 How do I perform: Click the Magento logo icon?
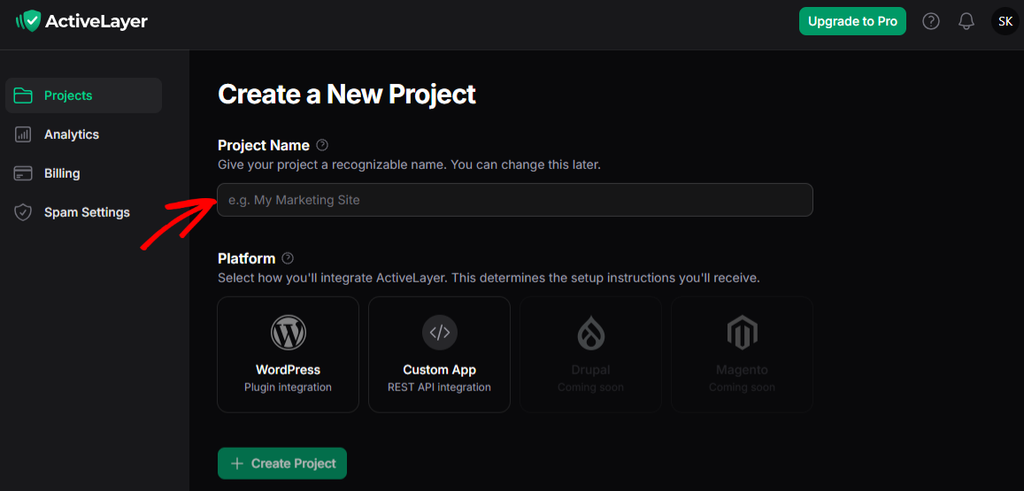tap(742, 333)
